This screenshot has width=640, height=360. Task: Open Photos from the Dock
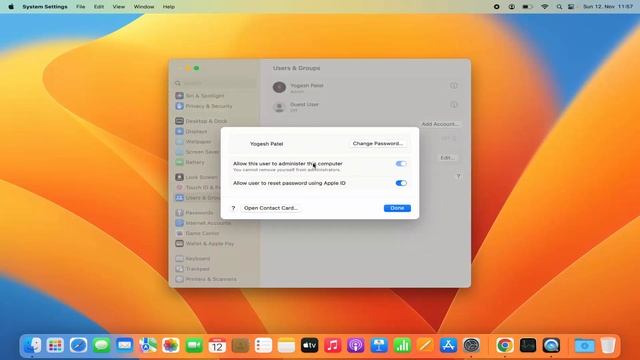tap(171, 345)
